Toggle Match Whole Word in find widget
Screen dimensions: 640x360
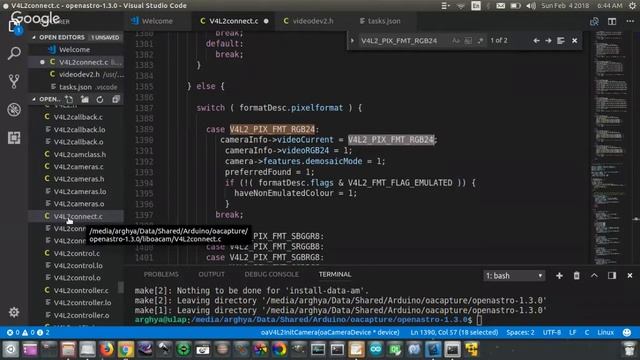468,40
